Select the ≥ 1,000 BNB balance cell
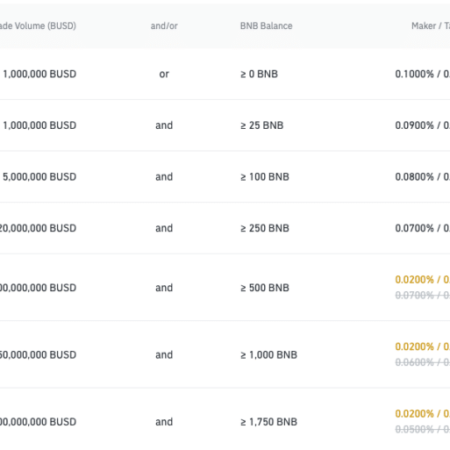Viewport: 450px width, 450px height. [x=269, y=355]
